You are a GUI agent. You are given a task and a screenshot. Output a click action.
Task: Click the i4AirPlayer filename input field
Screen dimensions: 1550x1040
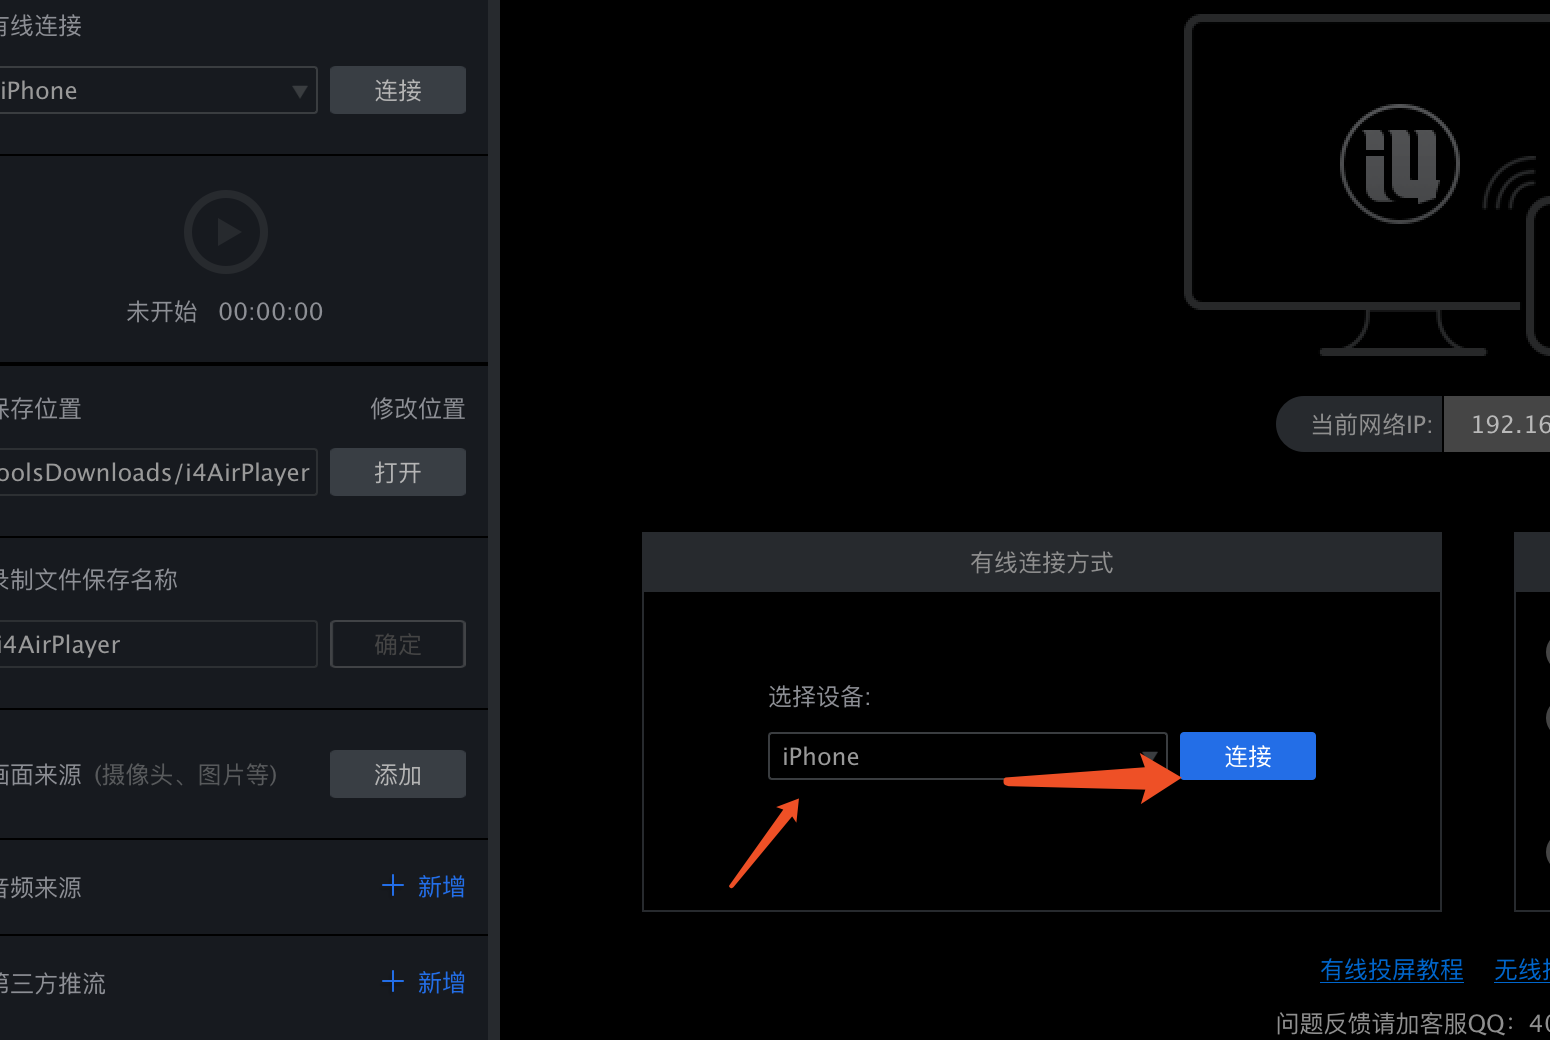tap(158, 643)
